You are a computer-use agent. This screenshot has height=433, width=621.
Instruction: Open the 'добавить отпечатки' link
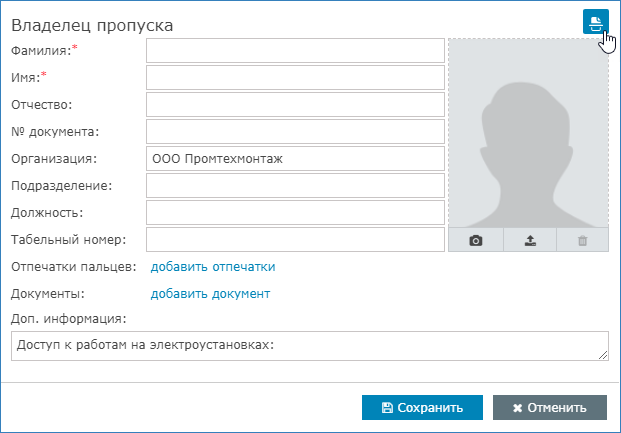(212, 267)
